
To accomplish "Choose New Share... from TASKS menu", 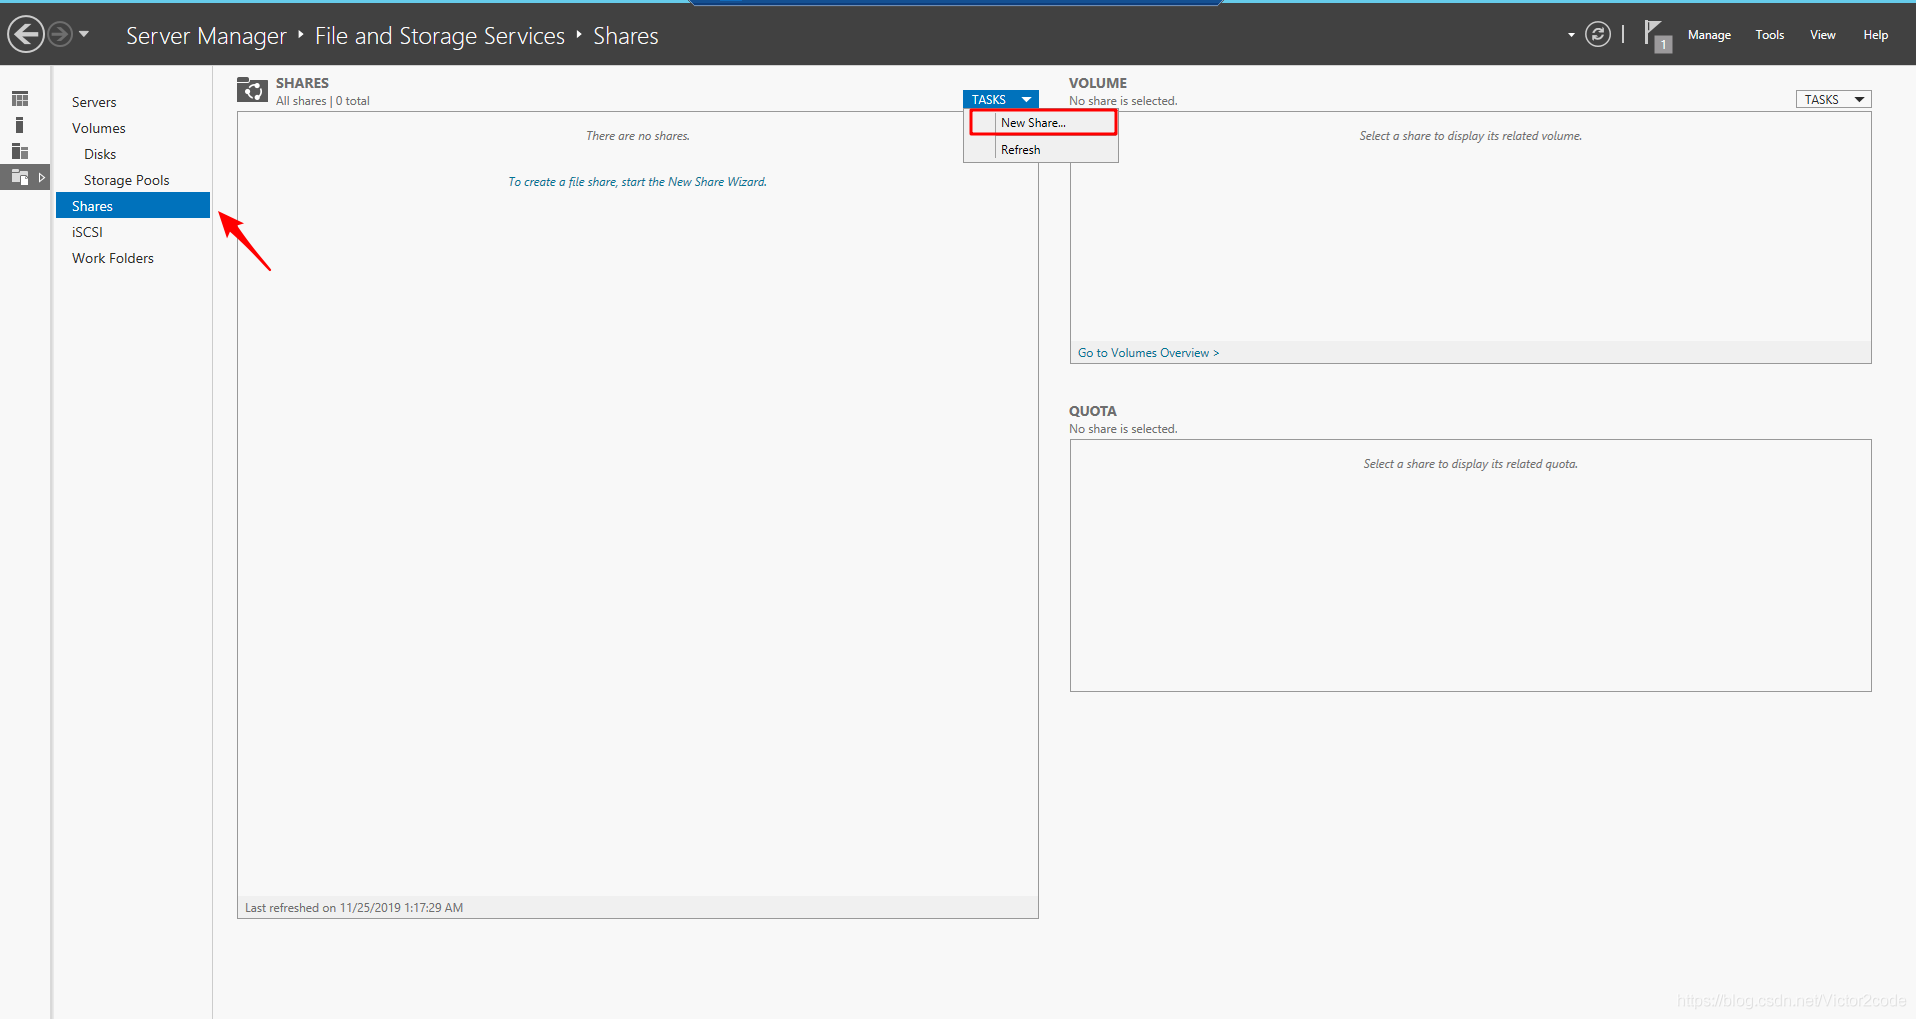I will click(x=1042, y=122).
